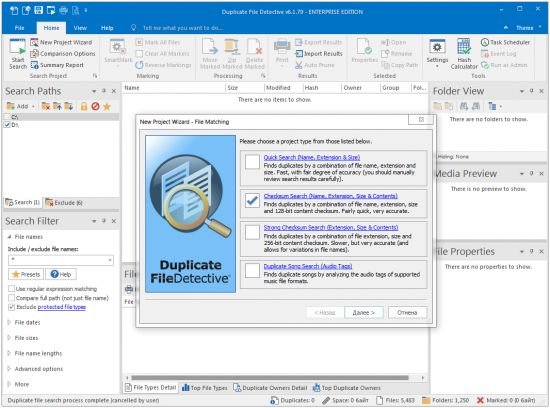This screenshot has width=550, height=408.
Task: Check the C:\ search path box
Action: point(7,116)
